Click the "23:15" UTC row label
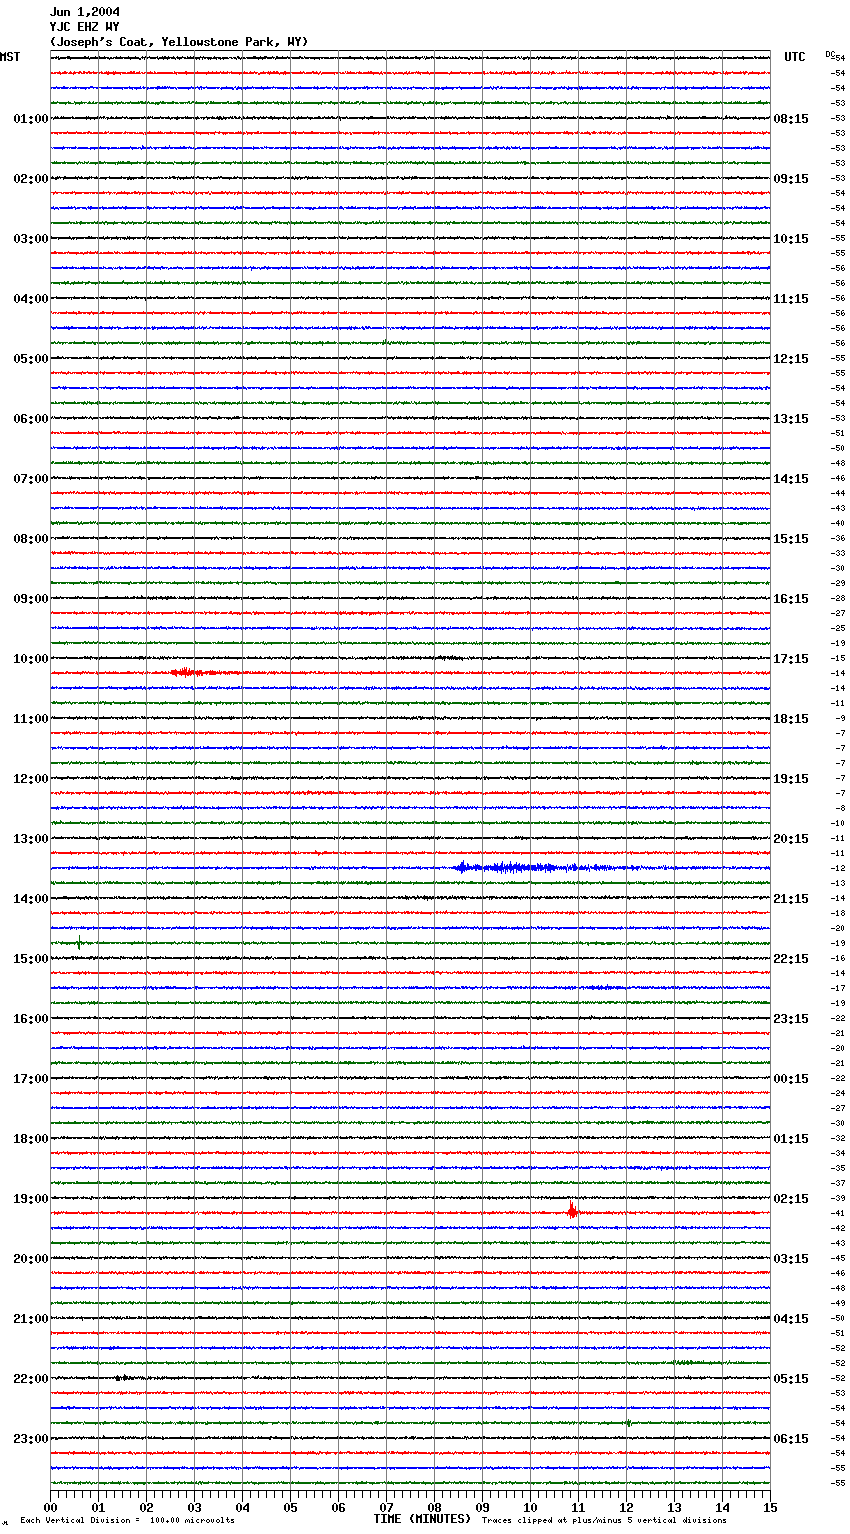850x1534 pixels. coord(791,1019)
